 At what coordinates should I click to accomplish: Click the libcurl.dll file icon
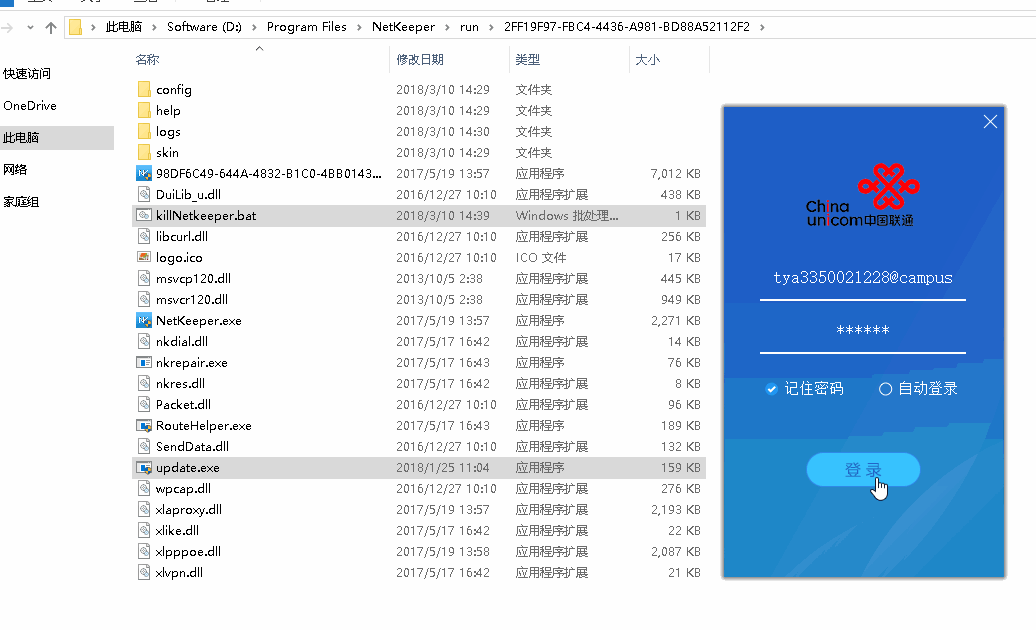tap(144, 236)
